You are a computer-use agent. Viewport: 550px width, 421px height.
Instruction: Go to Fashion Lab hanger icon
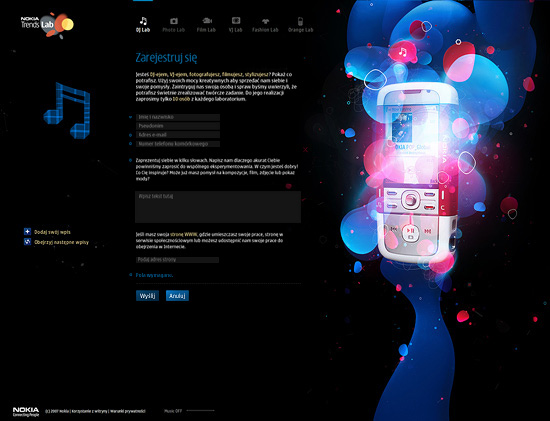[265, 21]
